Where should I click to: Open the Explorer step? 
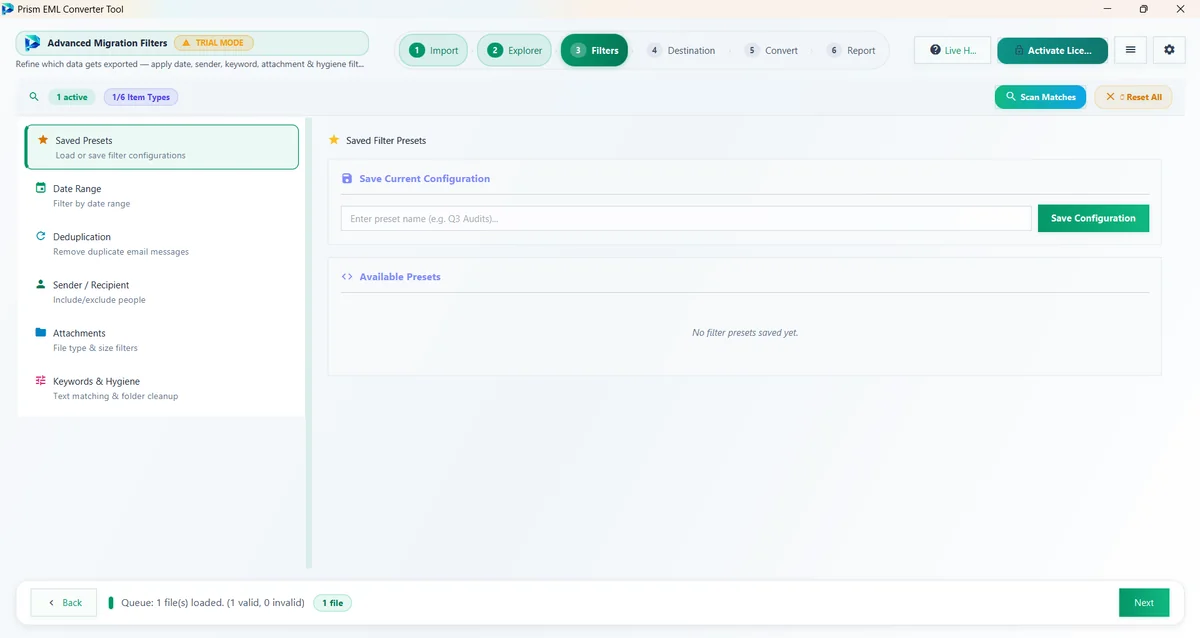(514, 50)
